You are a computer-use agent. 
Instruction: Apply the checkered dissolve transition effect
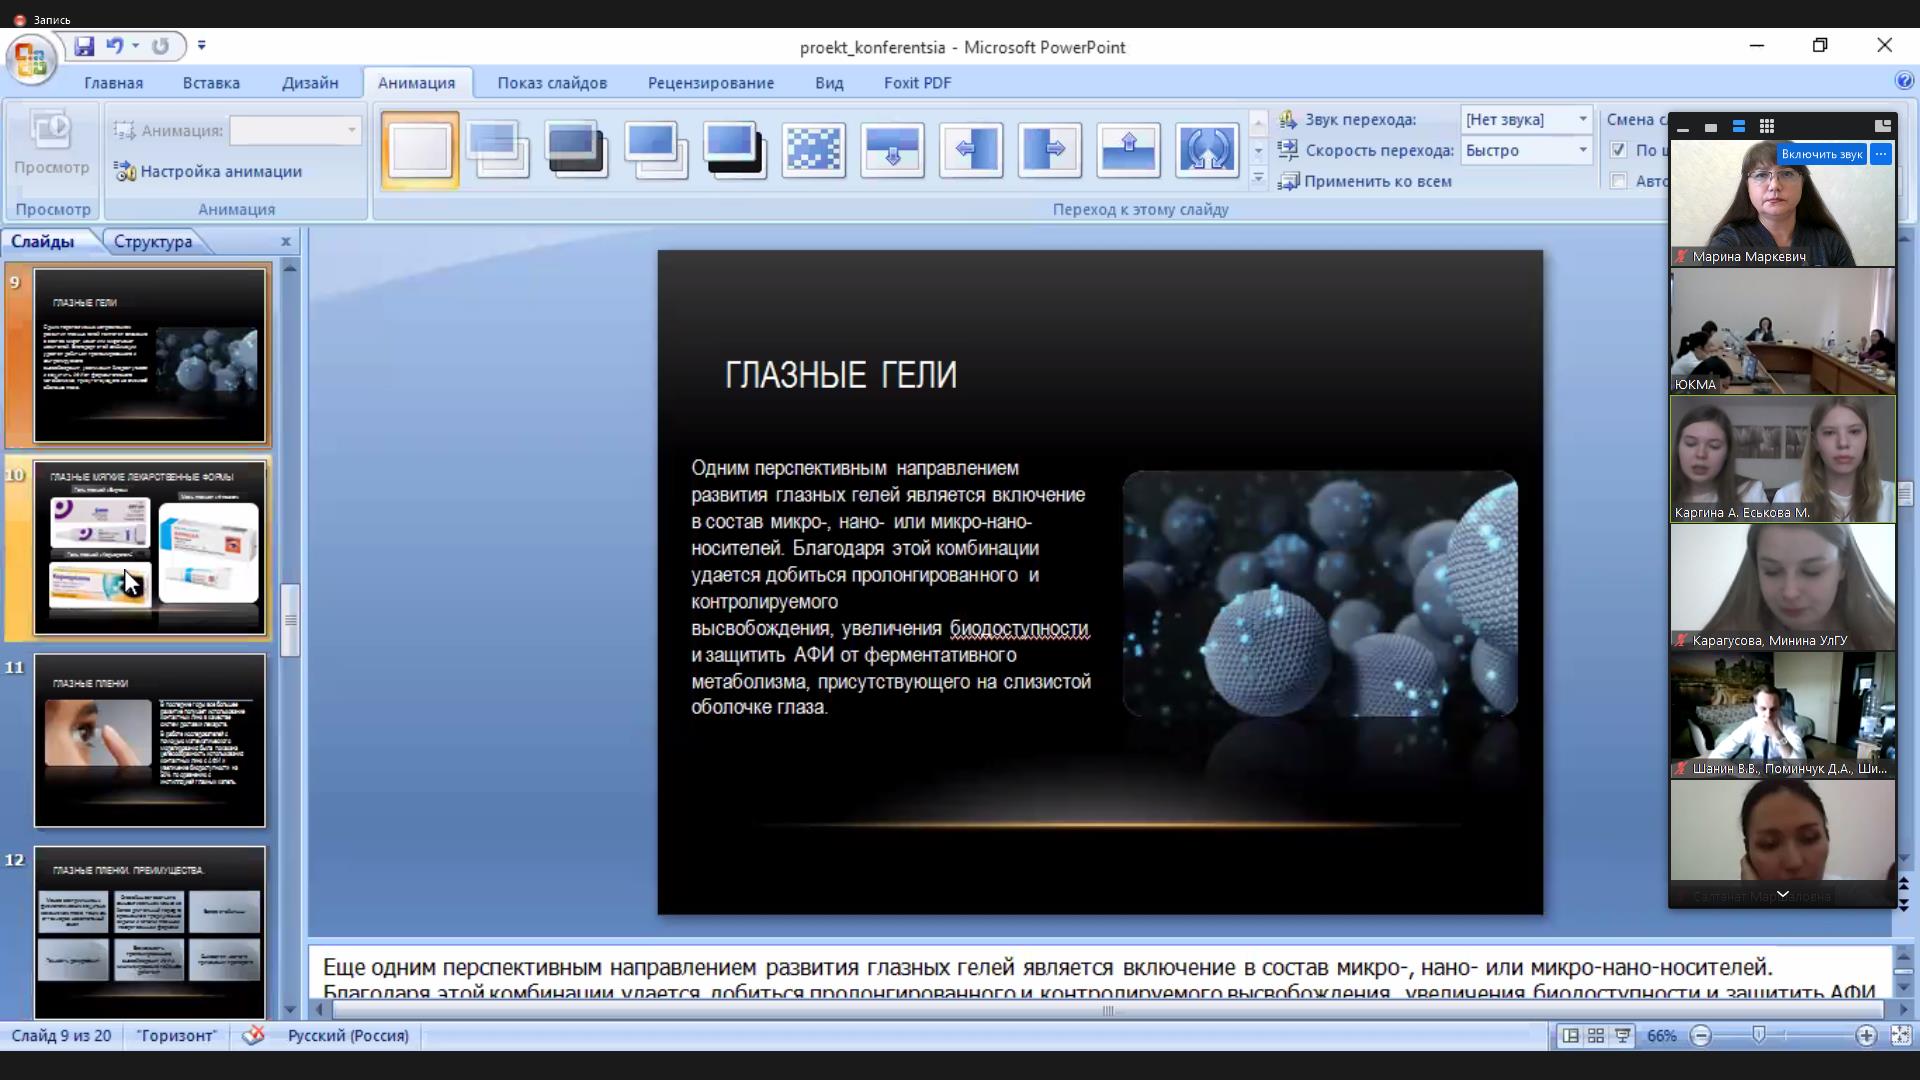(x=814, y=150)
